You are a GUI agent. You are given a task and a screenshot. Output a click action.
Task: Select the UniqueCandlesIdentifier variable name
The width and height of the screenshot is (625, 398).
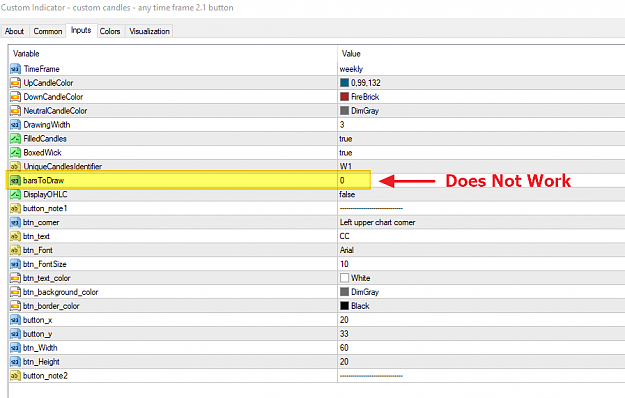tap(63, 166)
